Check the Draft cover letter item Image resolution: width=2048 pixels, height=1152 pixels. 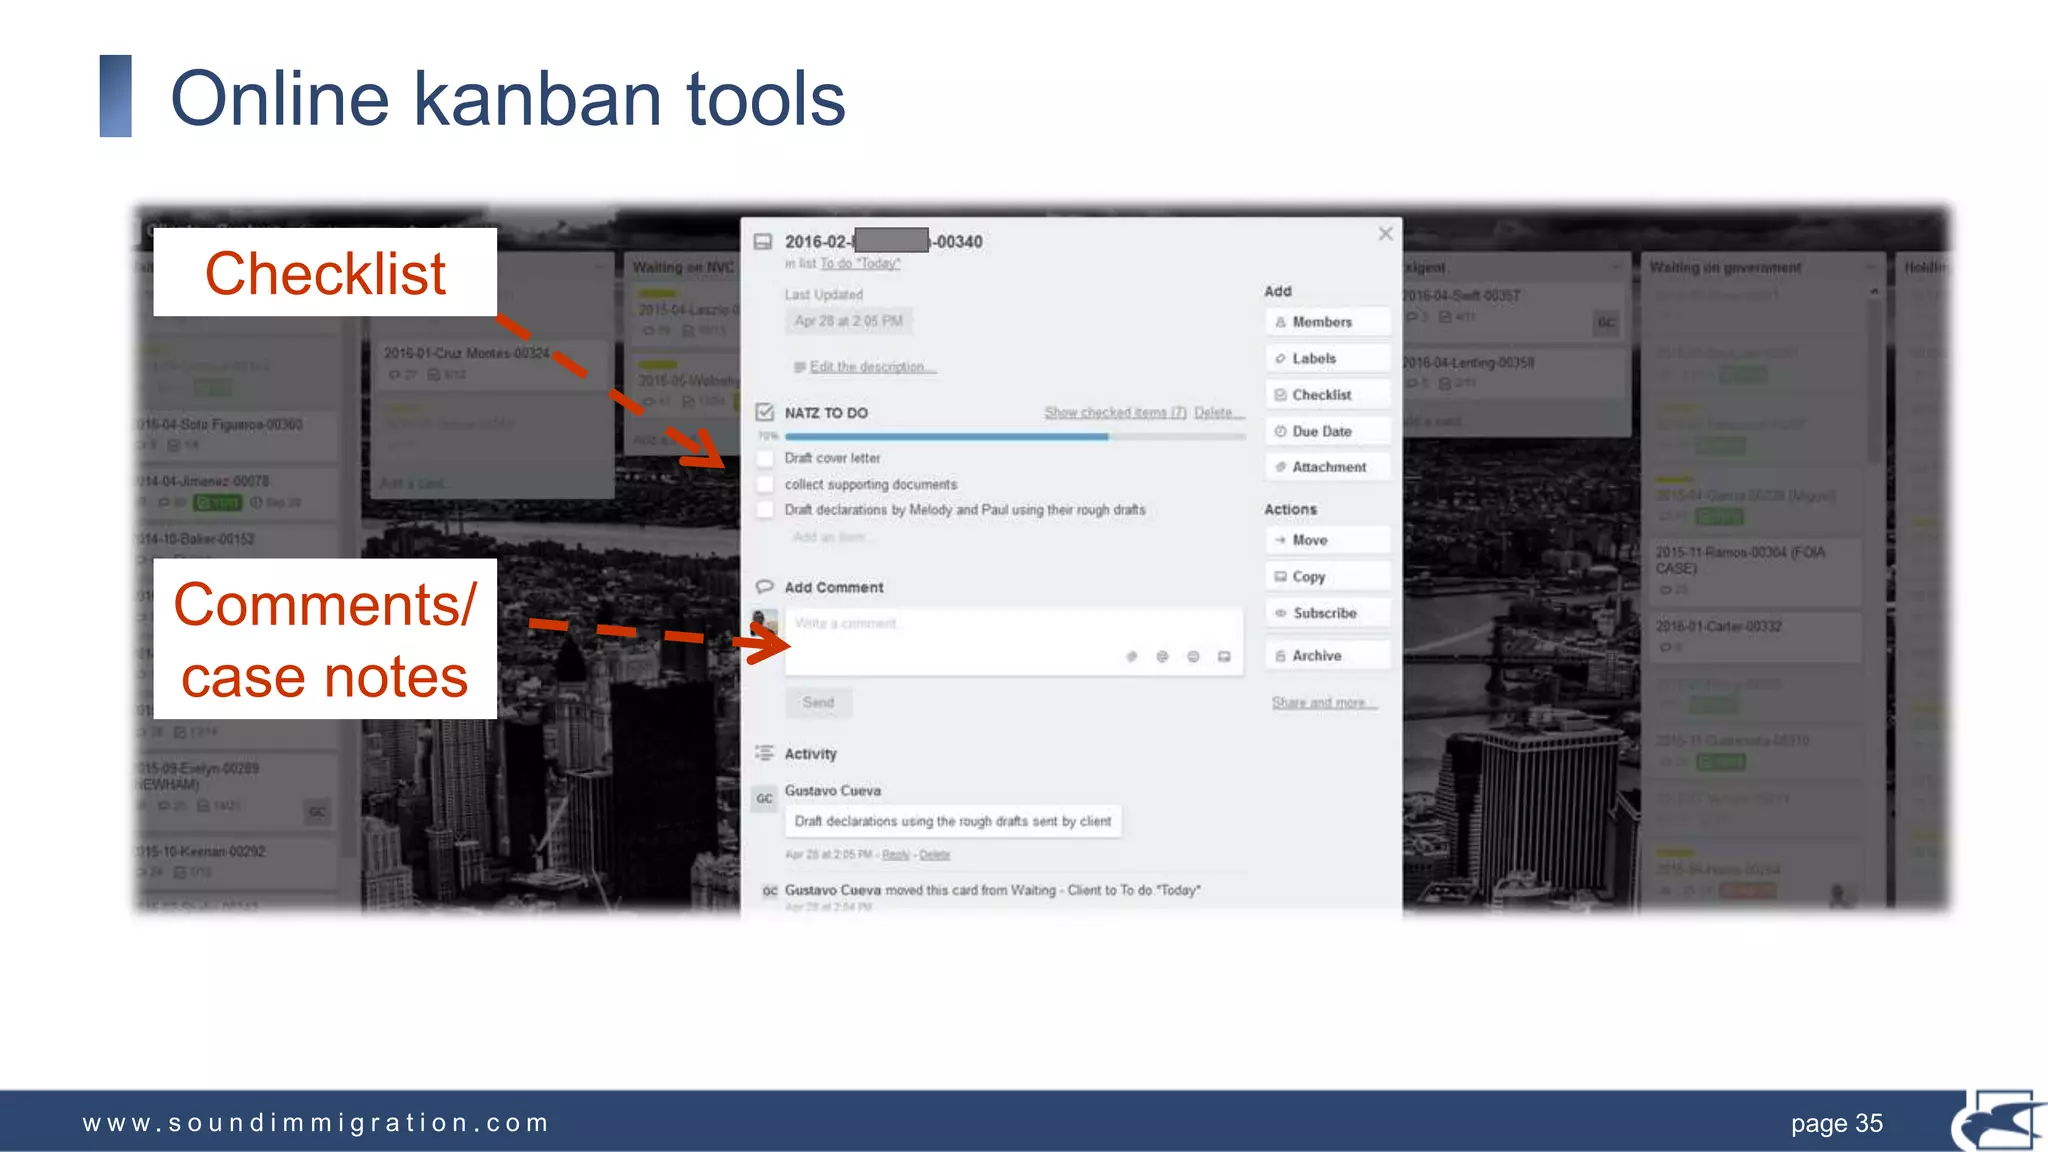click(x=765, y=458)
